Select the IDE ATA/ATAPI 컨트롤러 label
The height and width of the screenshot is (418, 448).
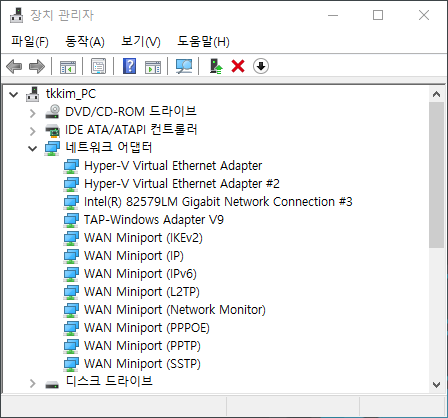131,129
